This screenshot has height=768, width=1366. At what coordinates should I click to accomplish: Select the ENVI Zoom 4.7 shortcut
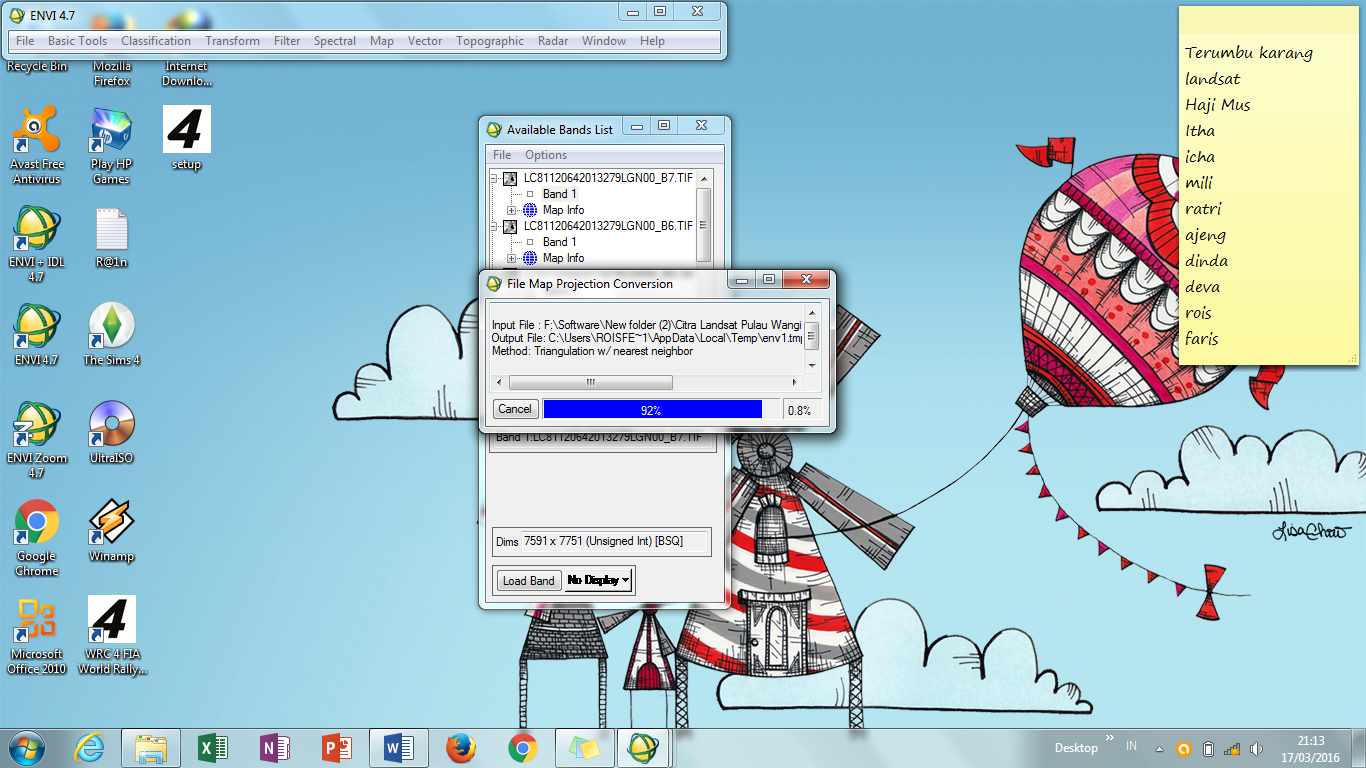[37, 440]
